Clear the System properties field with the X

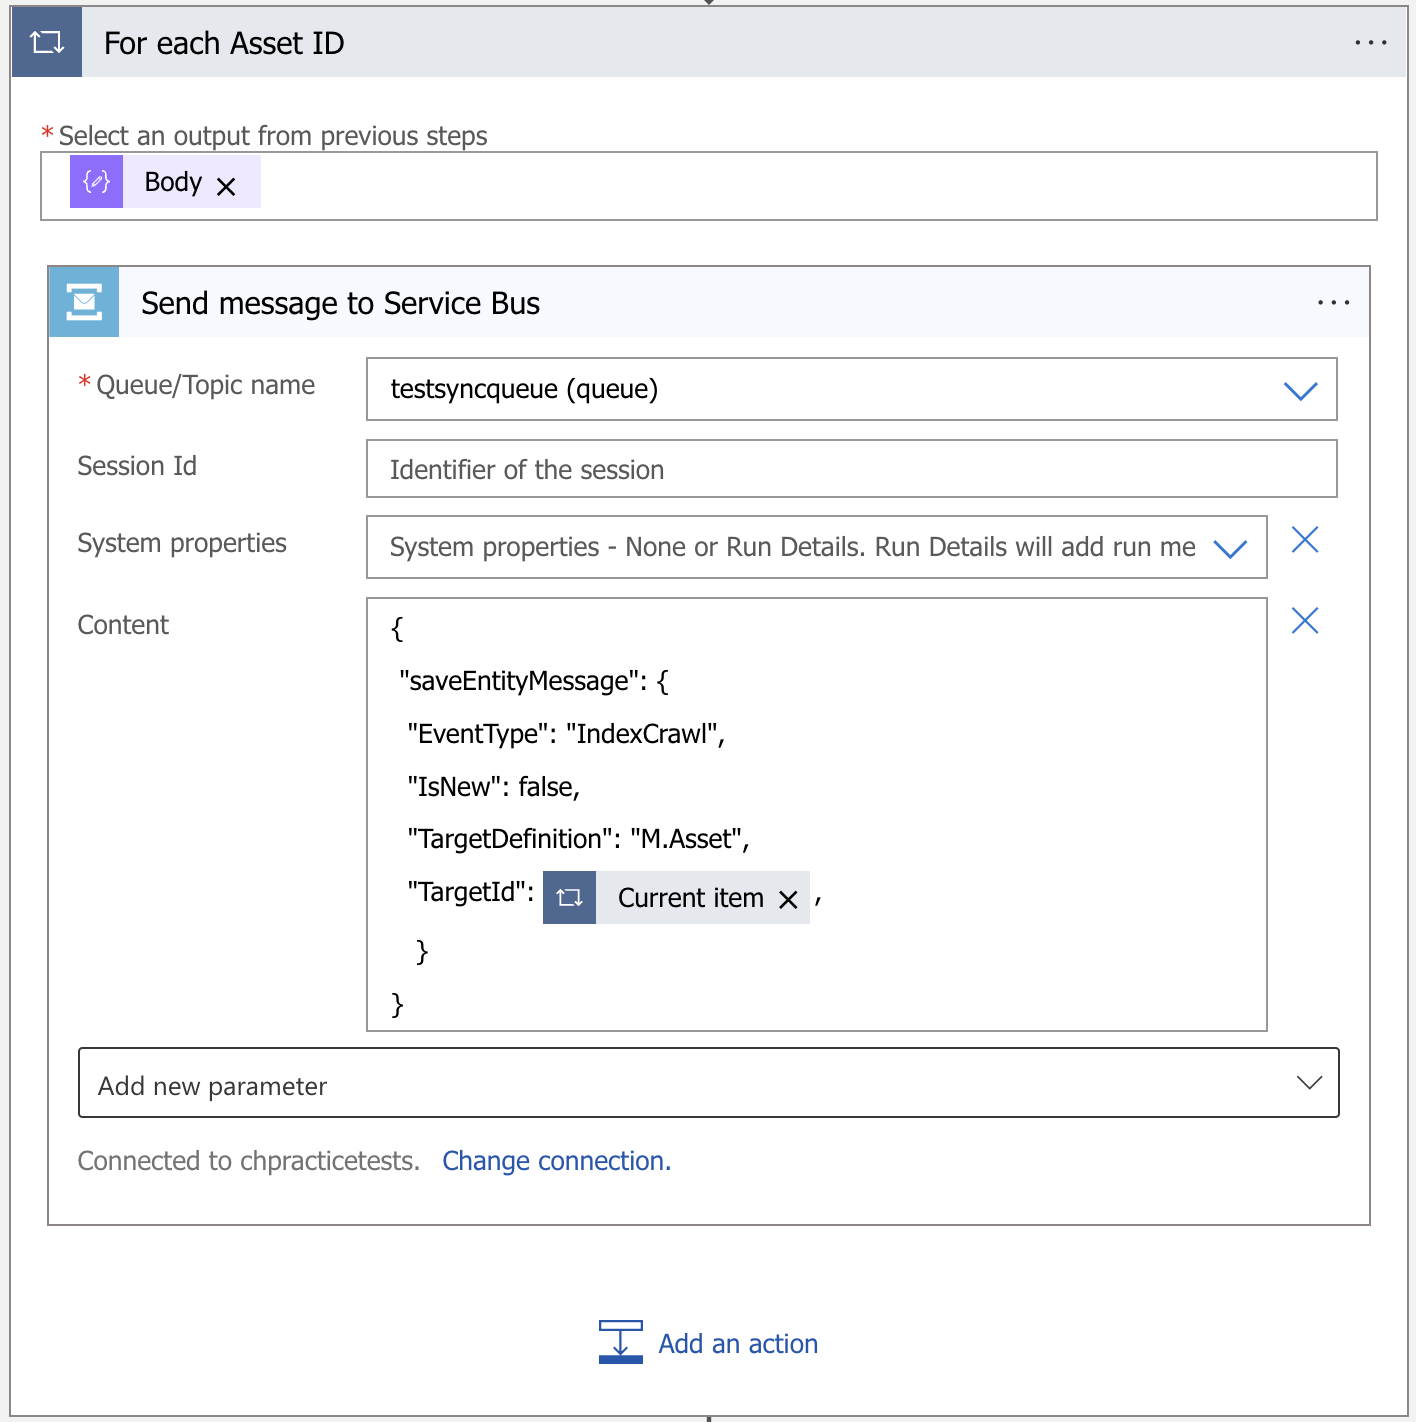1304,540
